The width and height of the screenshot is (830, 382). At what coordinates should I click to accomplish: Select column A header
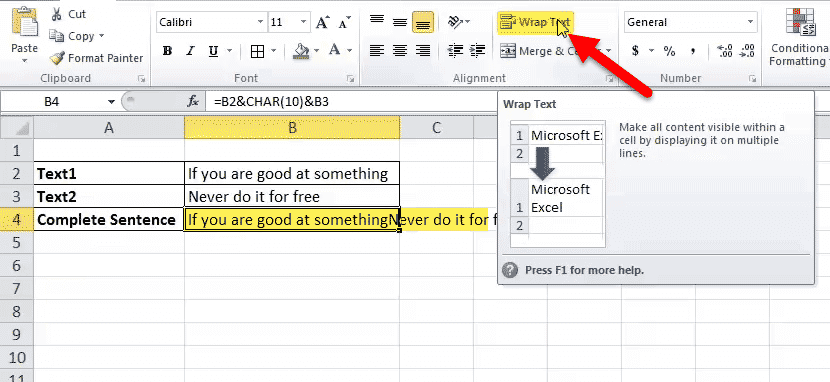pos(109,128)
